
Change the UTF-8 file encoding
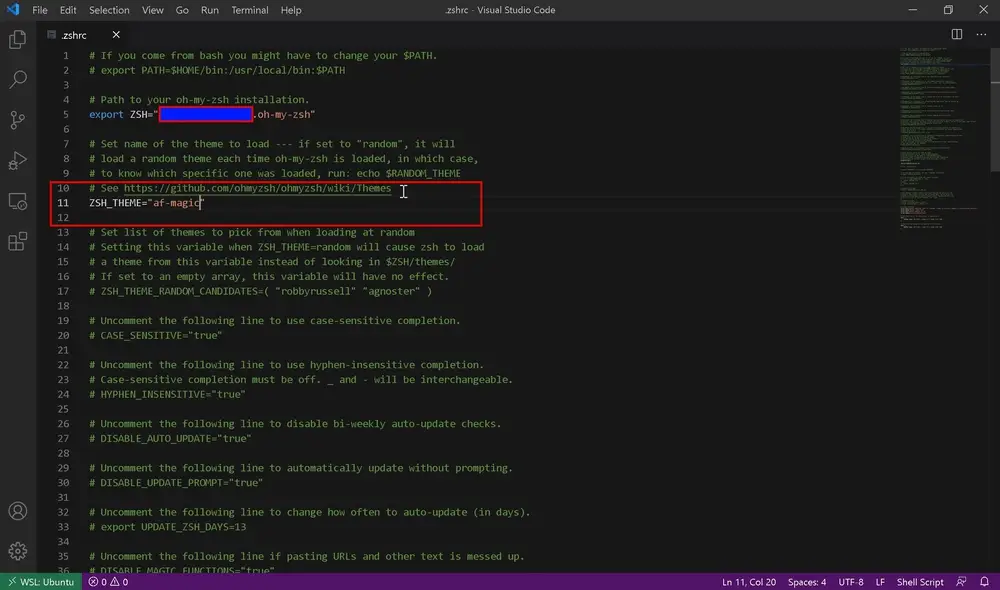pyautogui.click(x=851, y=582)
